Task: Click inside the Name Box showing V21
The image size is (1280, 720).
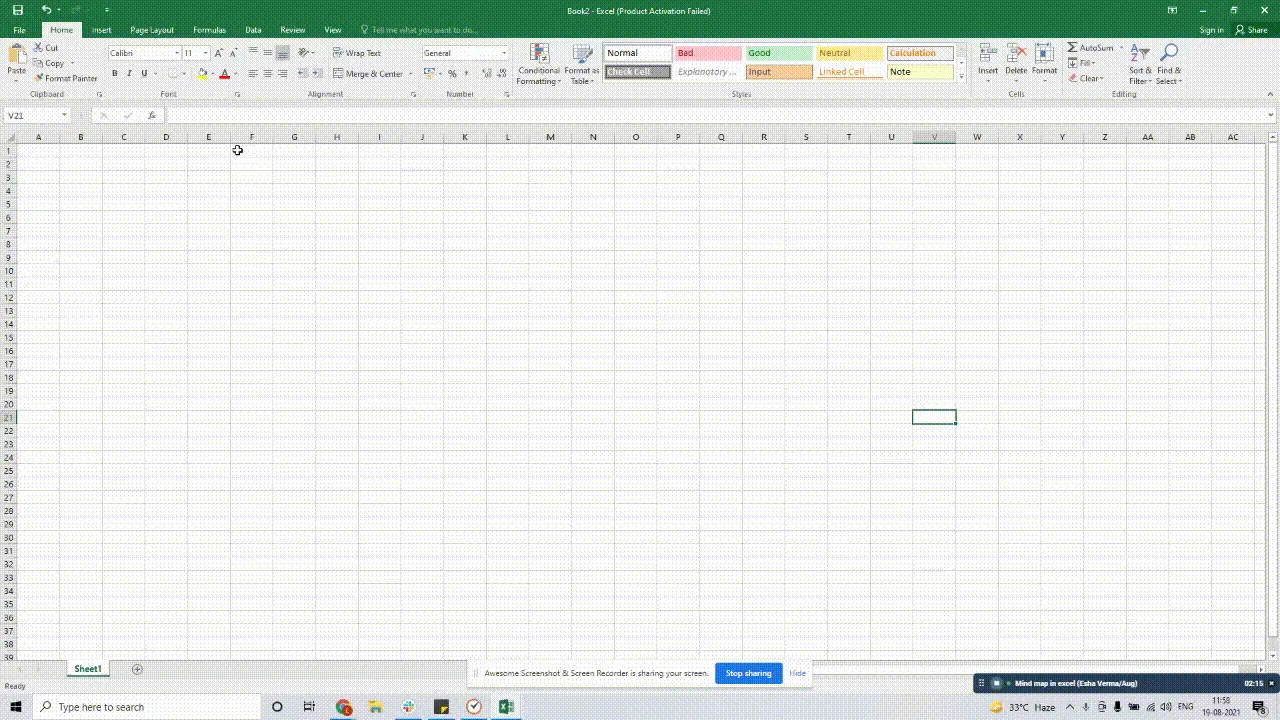Action: tap(32, 115)
